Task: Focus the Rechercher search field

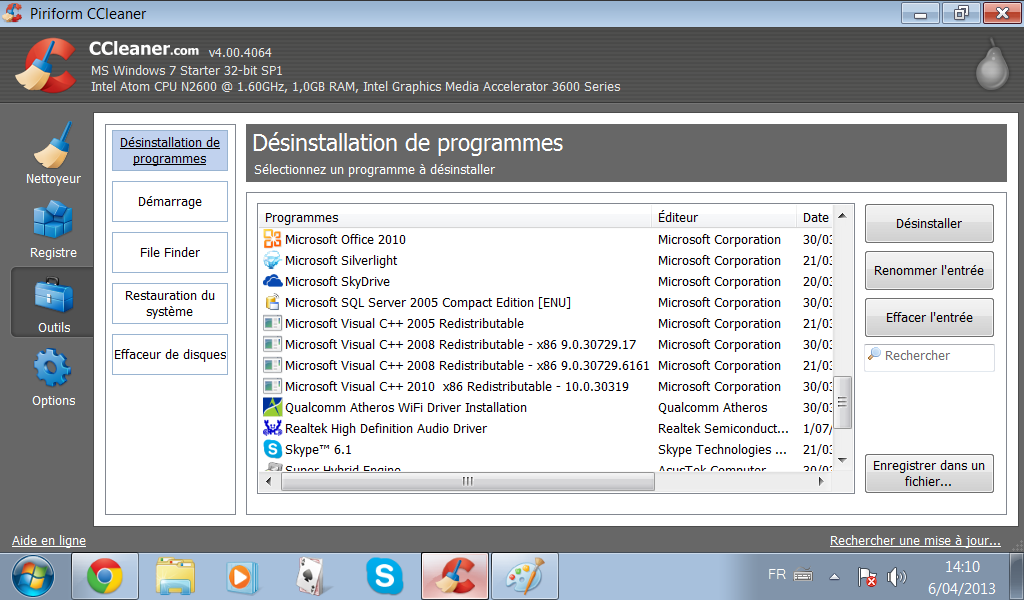Action: click(929, 358)
